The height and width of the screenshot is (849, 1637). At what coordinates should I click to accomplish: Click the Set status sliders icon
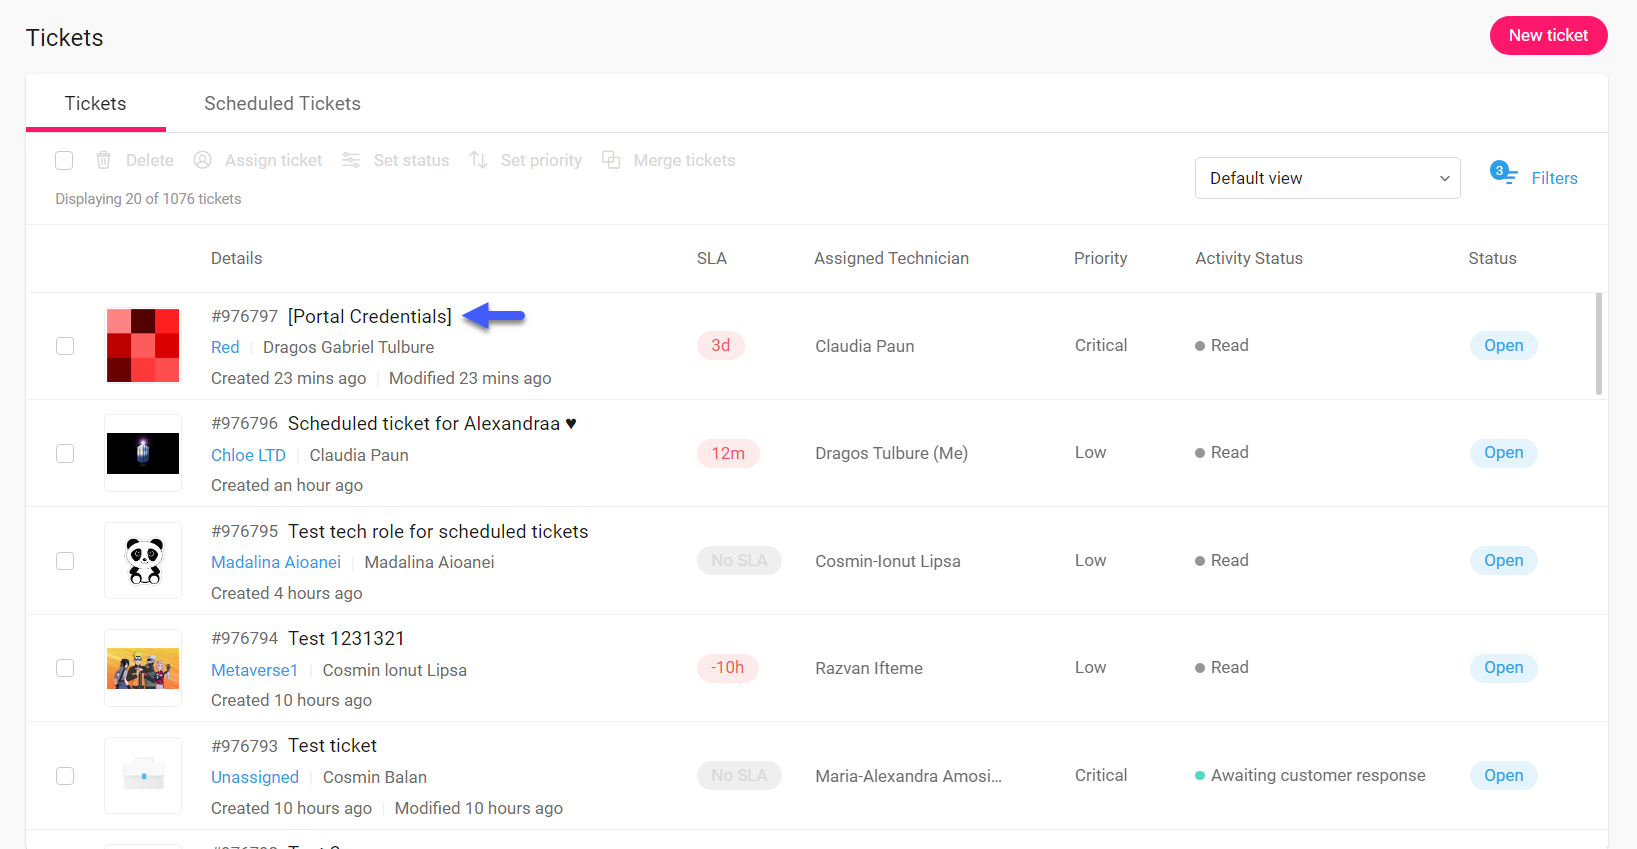(351, 160)
